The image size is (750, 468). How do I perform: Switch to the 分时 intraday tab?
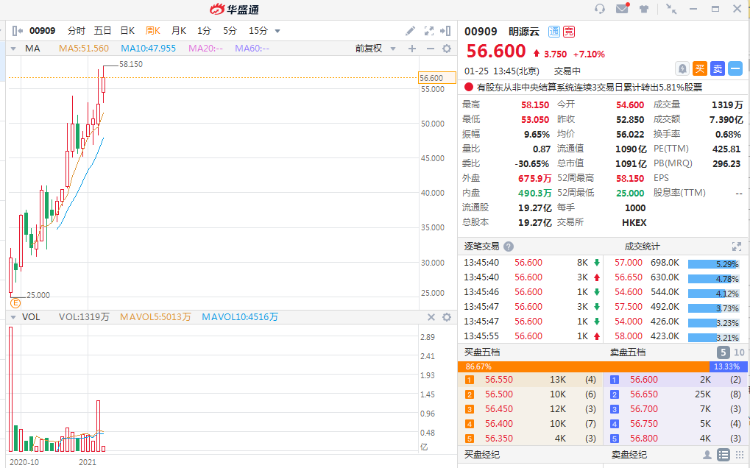[76, 31]
